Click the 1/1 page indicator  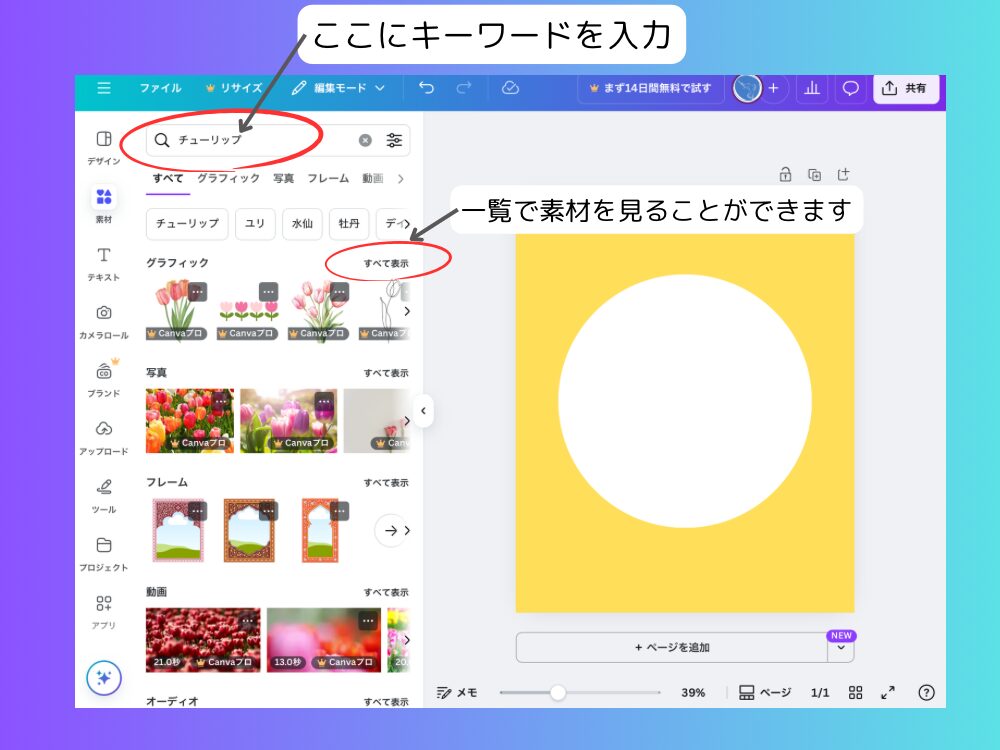(820, 693)
